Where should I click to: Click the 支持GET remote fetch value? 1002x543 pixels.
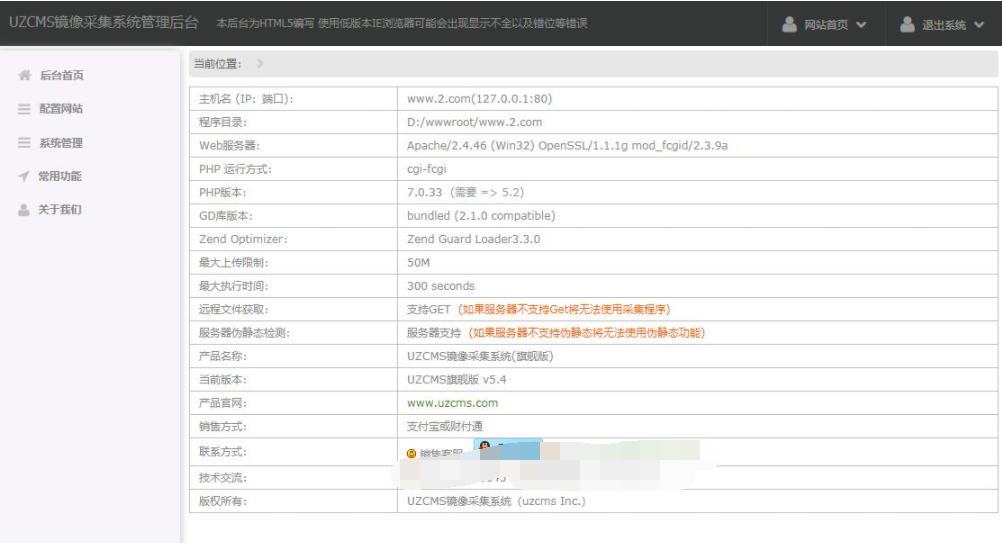click(429, 309)
